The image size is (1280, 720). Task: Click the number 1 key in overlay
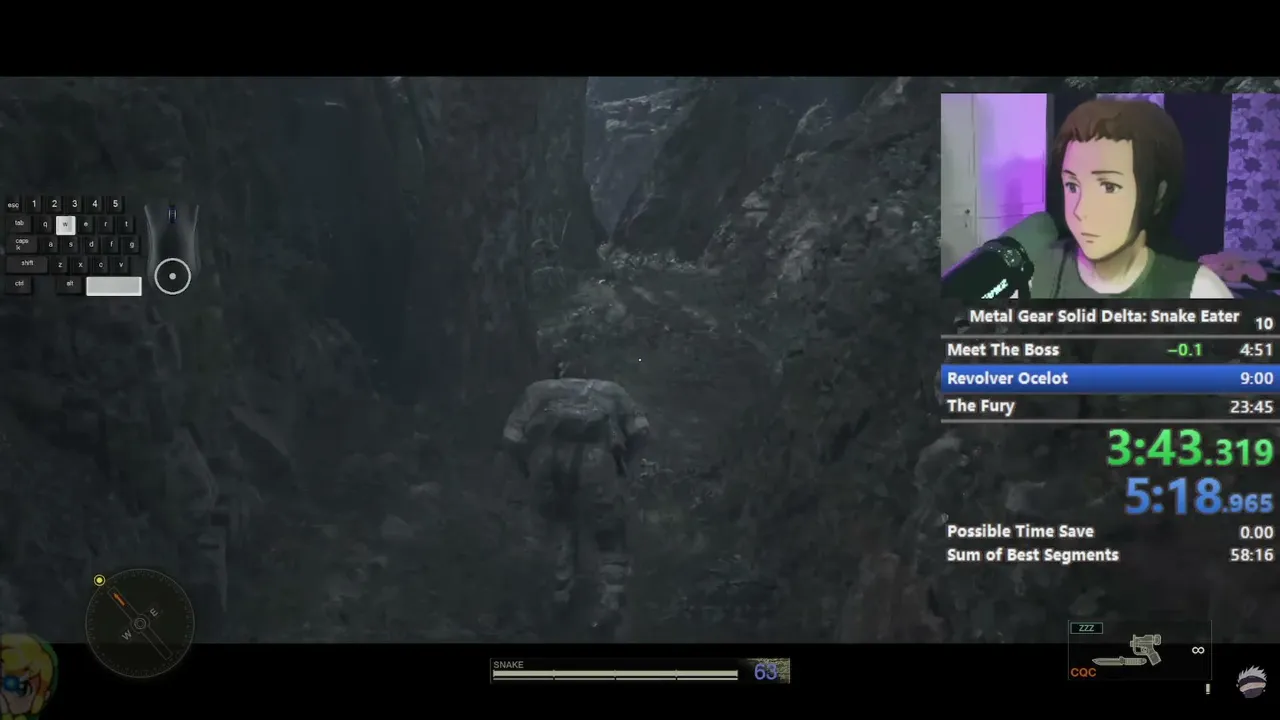point(34,204)
